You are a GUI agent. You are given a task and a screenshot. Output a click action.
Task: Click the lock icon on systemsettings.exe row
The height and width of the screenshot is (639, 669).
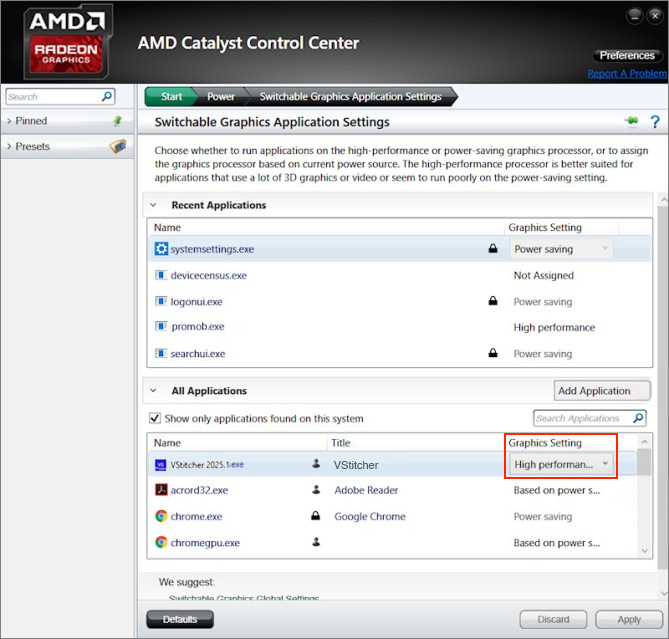pyautogui.click(x=493, y=248)
